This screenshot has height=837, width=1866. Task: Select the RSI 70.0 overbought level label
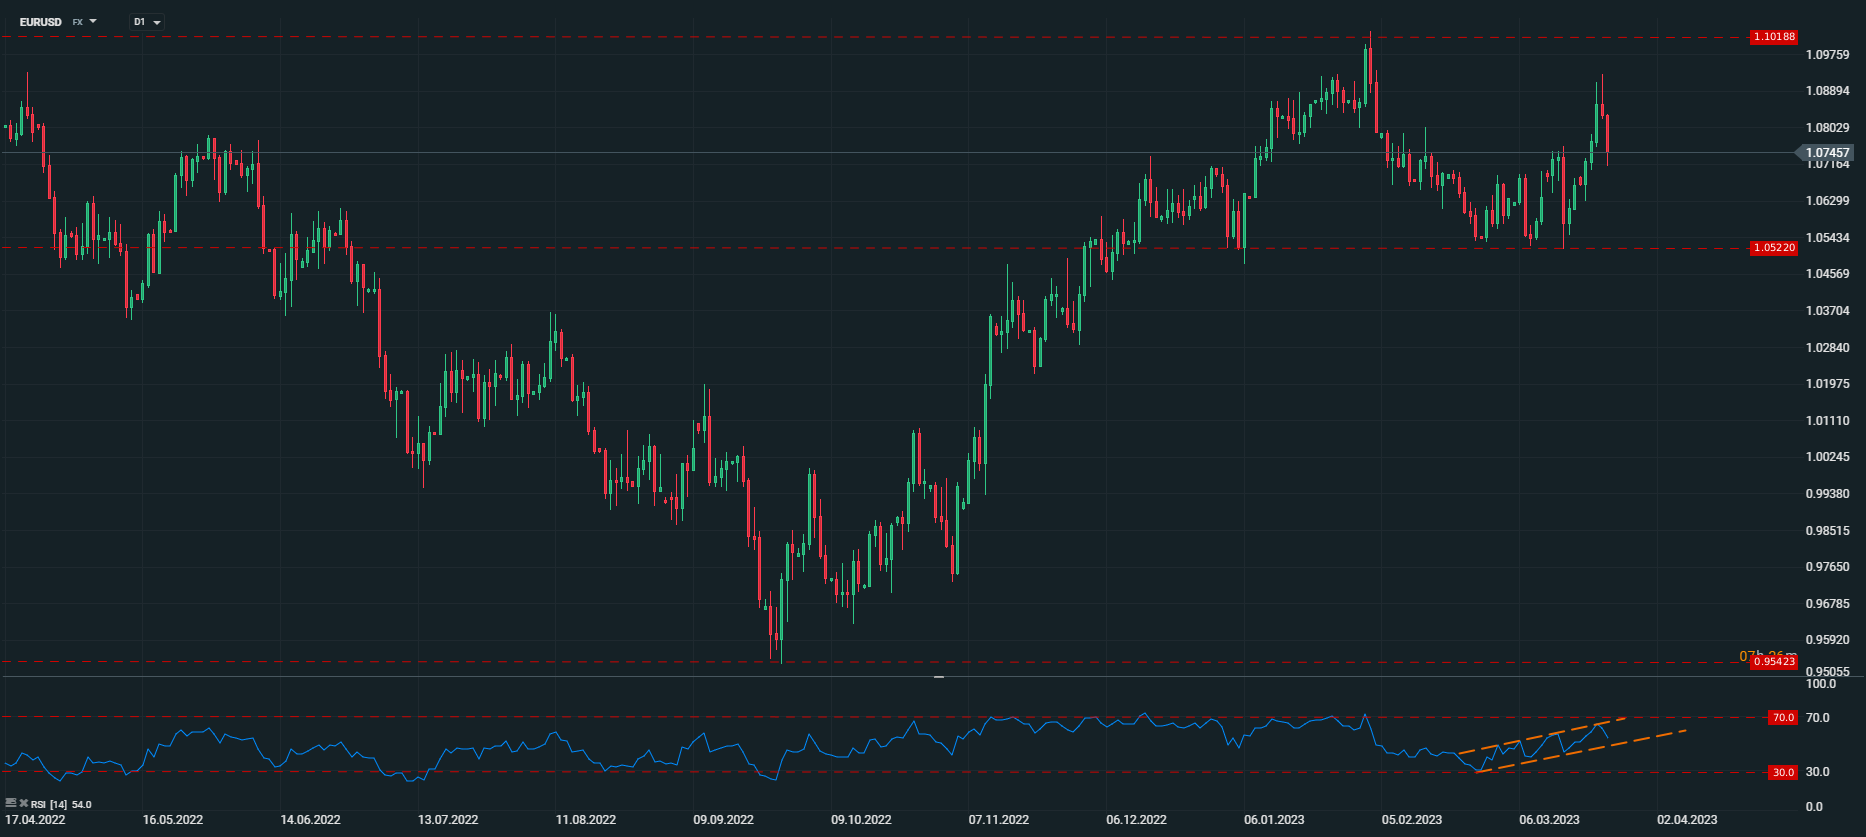(x=1783, y=718)
